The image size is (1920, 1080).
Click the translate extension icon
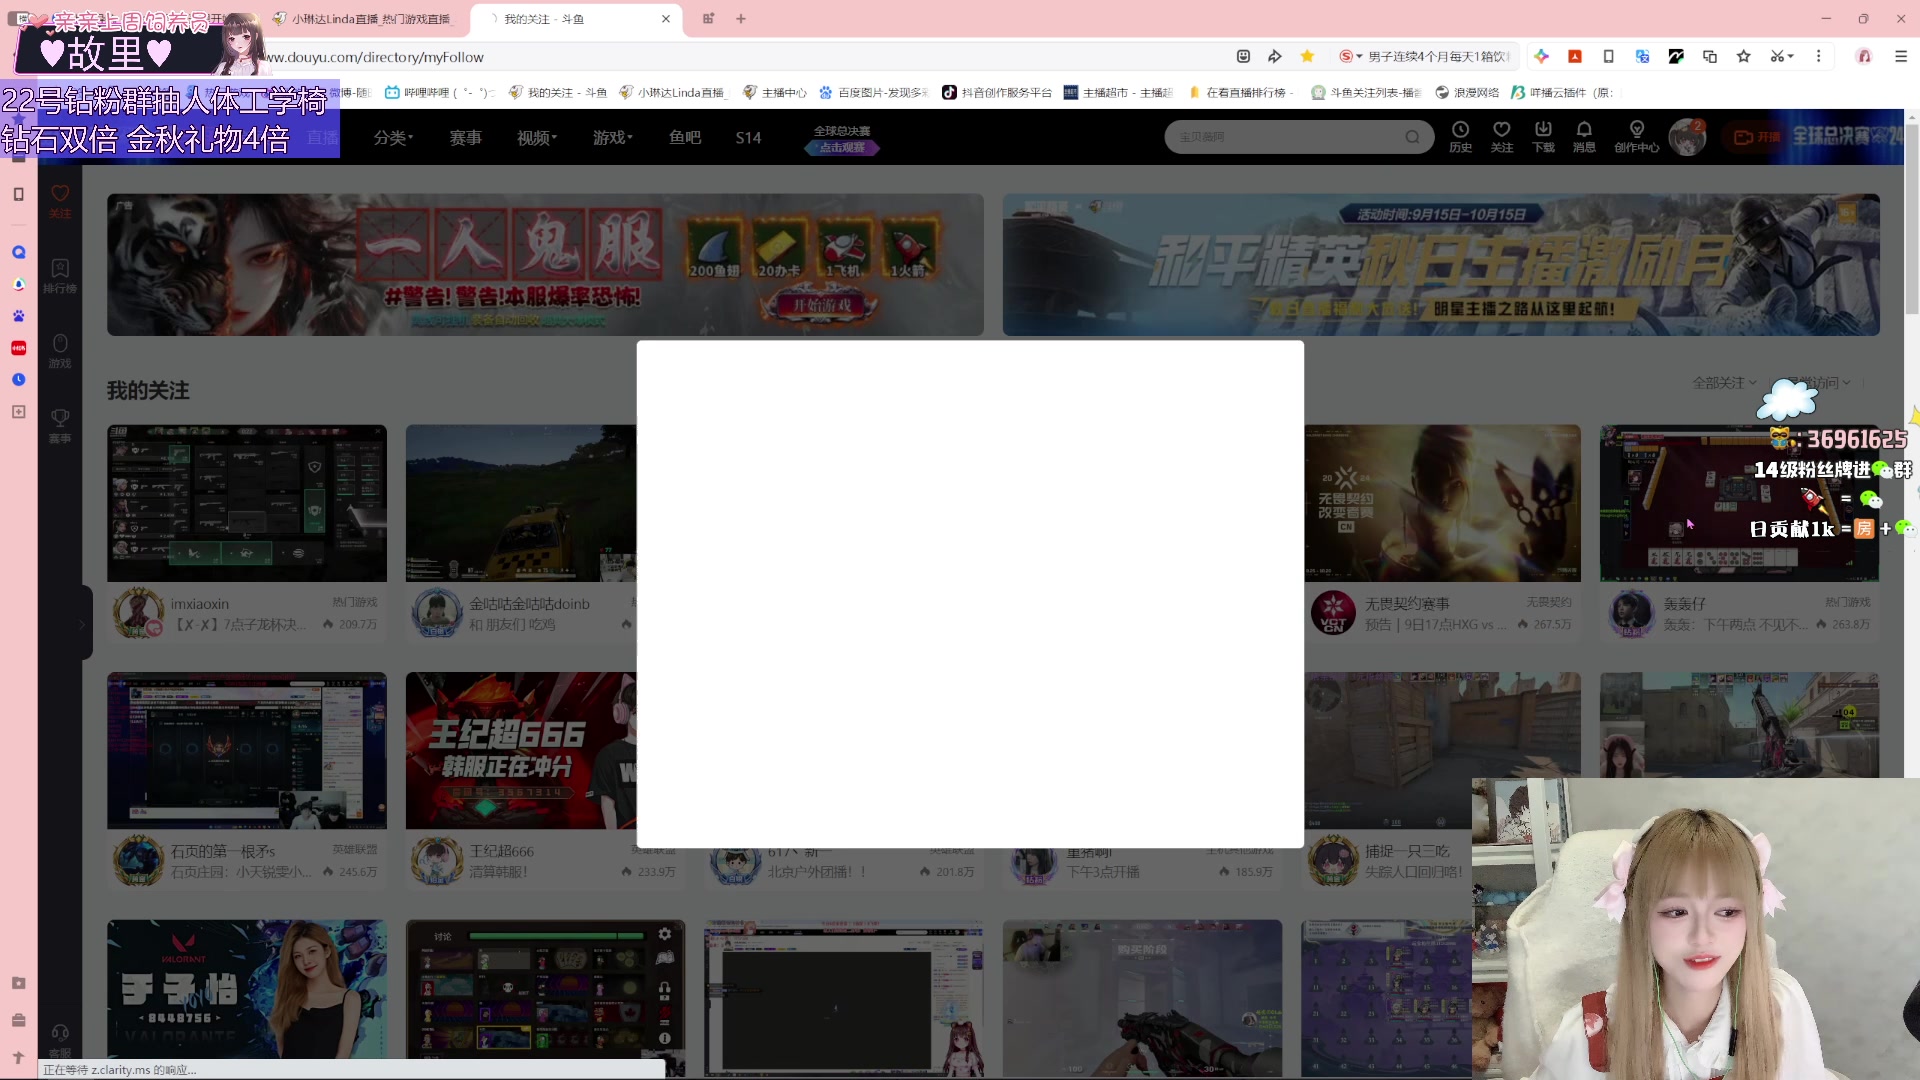pos(1642,57)
